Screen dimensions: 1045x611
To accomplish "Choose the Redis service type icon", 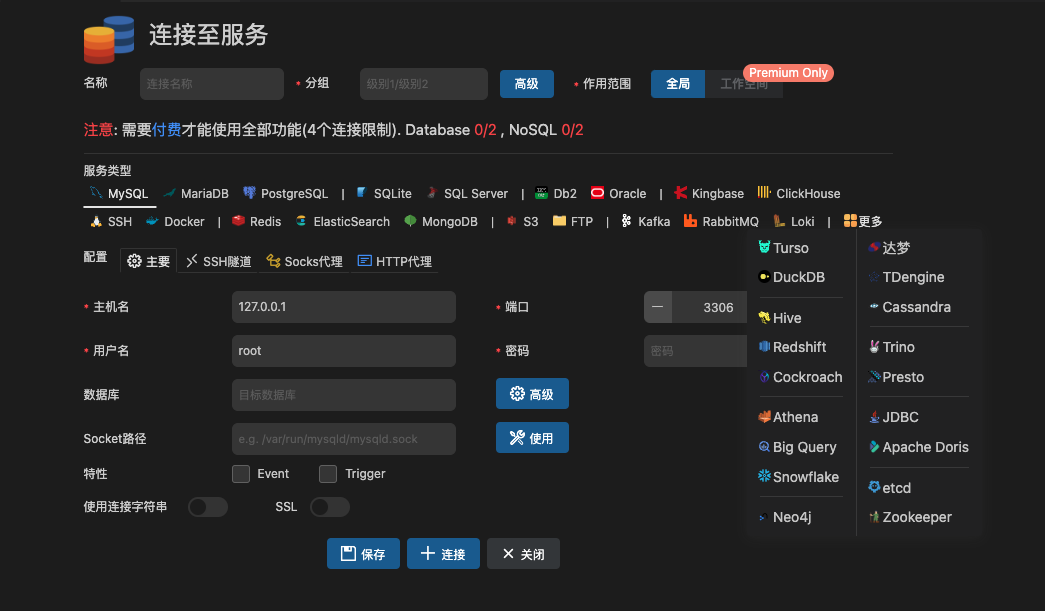I will click(x=239, y=221).
